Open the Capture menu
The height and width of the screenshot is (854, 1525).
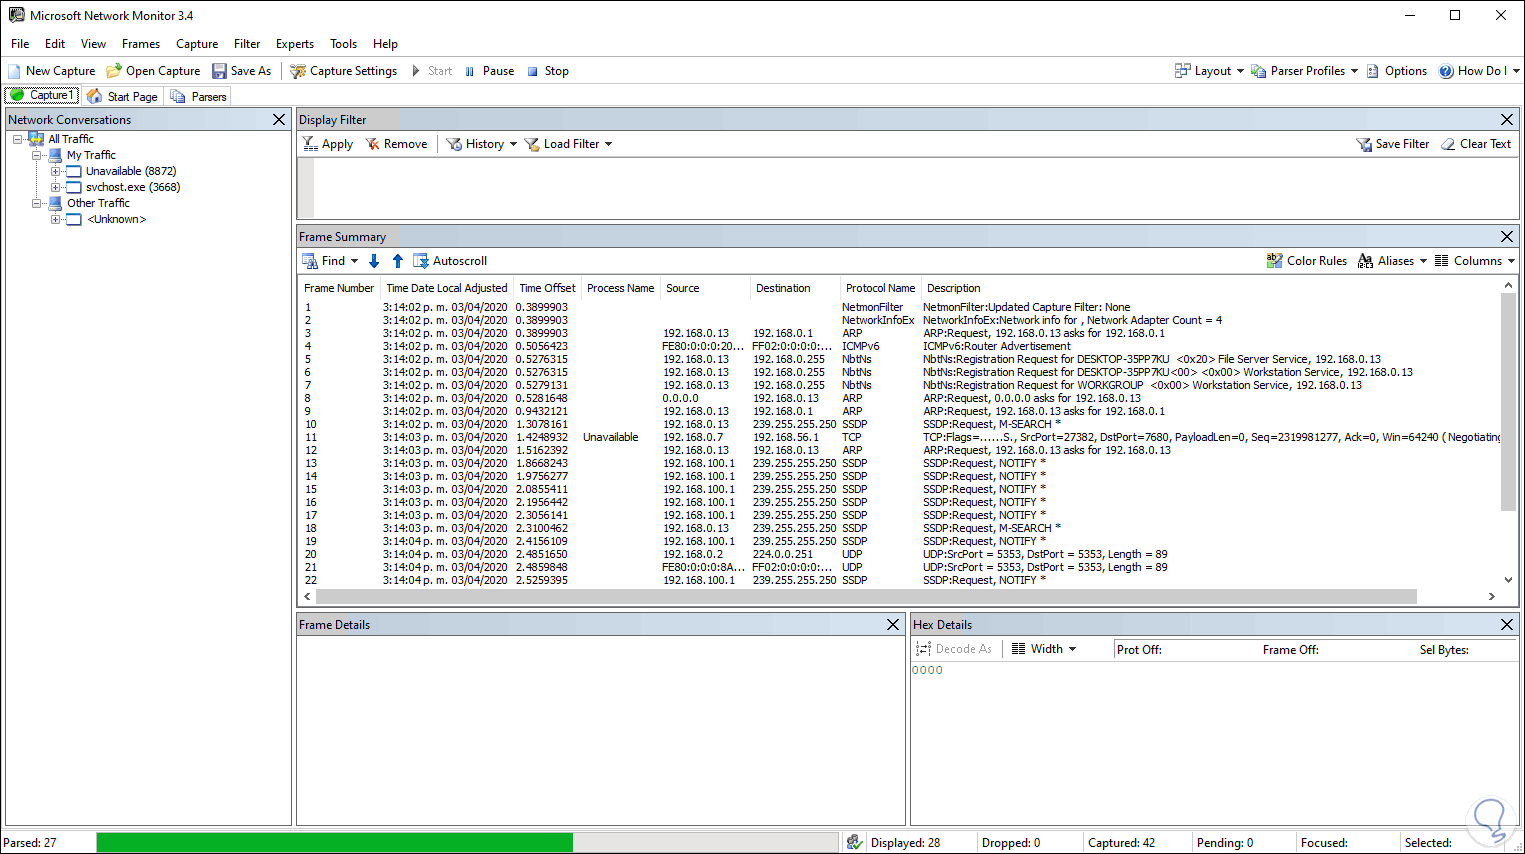tap(197, 44)
